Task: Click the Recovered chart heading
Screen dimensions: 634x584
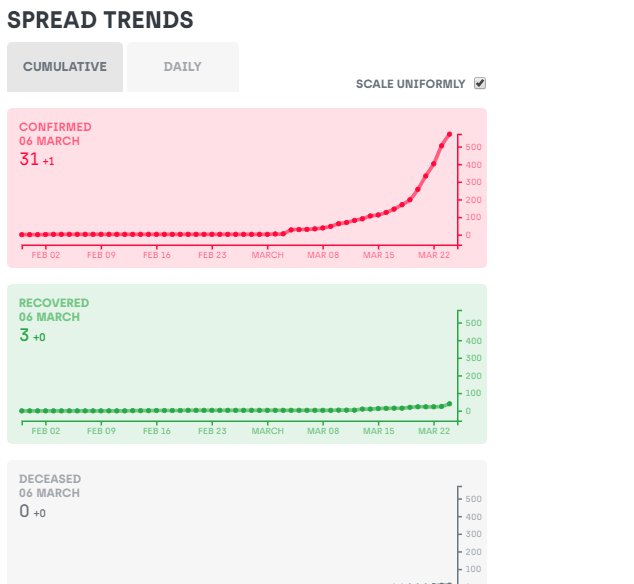Action: [x=54, y=303]
